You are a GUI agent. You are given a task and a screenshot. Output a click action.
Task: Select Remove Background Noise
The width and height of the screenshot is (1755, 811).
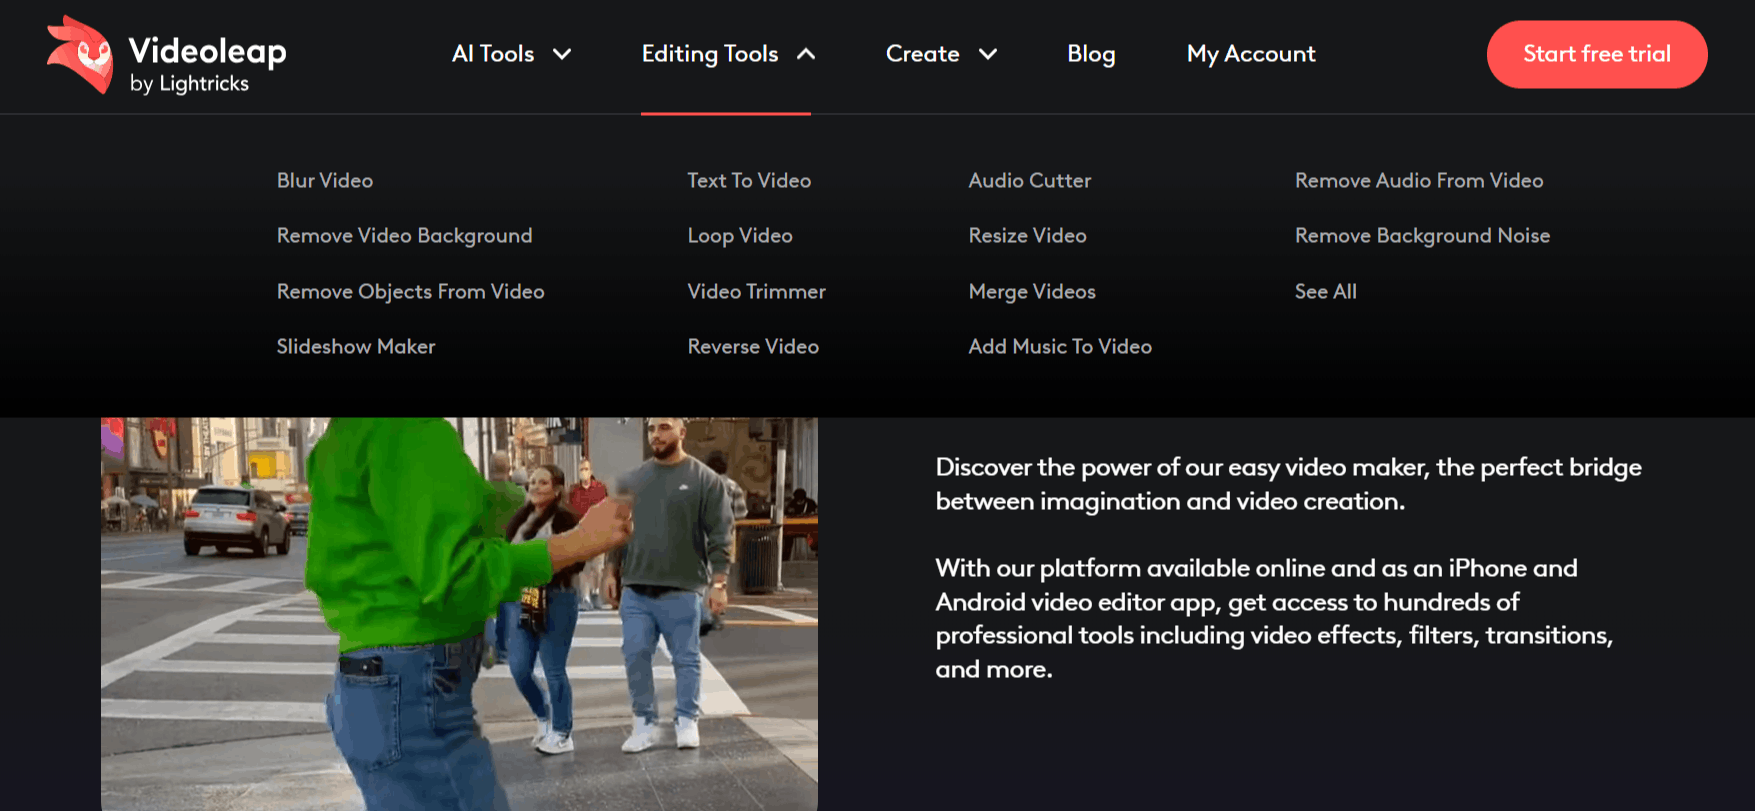(1422, 236)
